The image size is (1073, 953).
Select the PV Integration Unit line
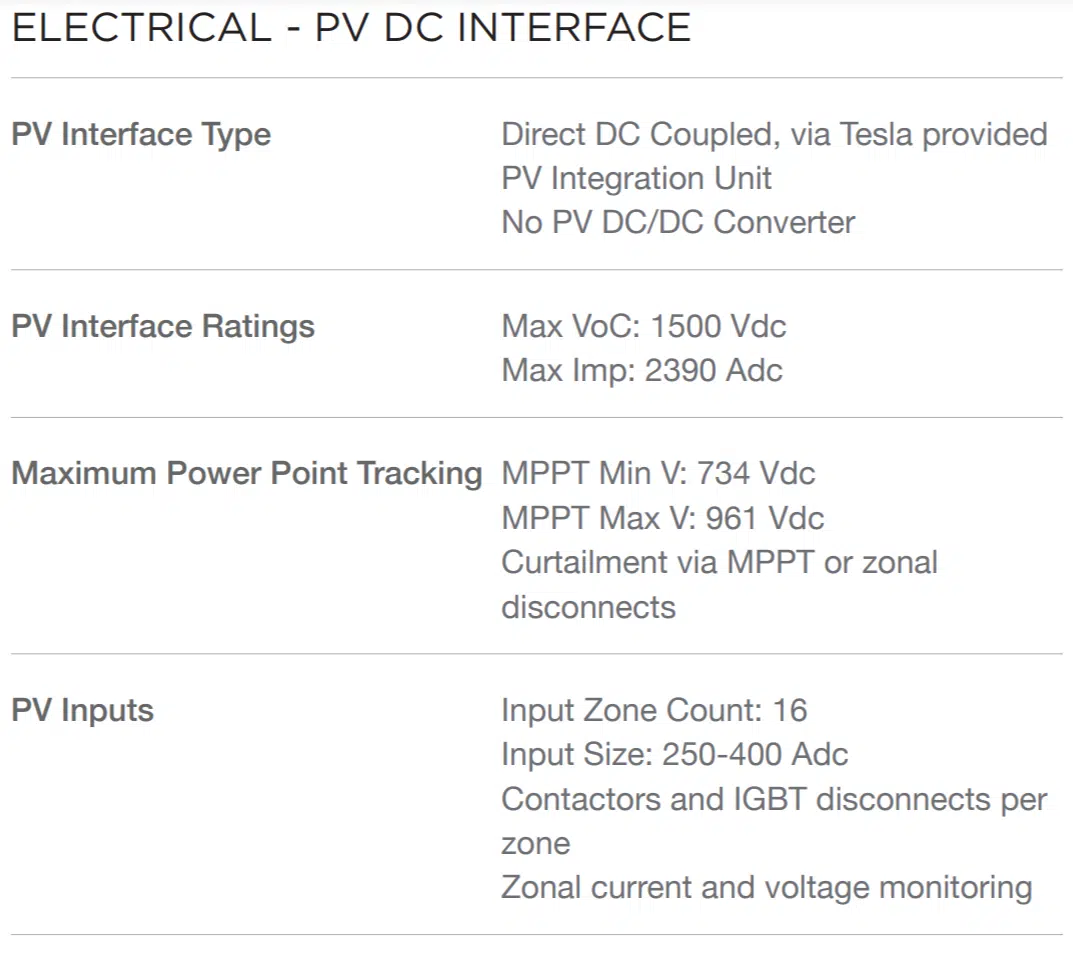coord(636,178)
